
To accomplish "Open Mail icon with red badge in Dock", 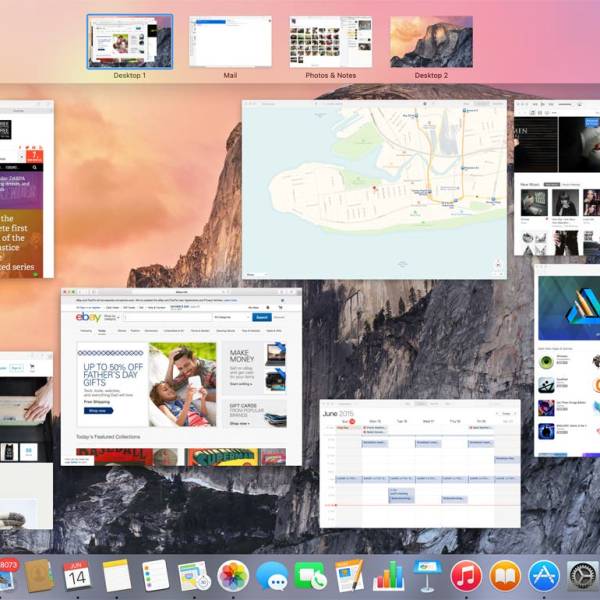I will coord(7,576).
